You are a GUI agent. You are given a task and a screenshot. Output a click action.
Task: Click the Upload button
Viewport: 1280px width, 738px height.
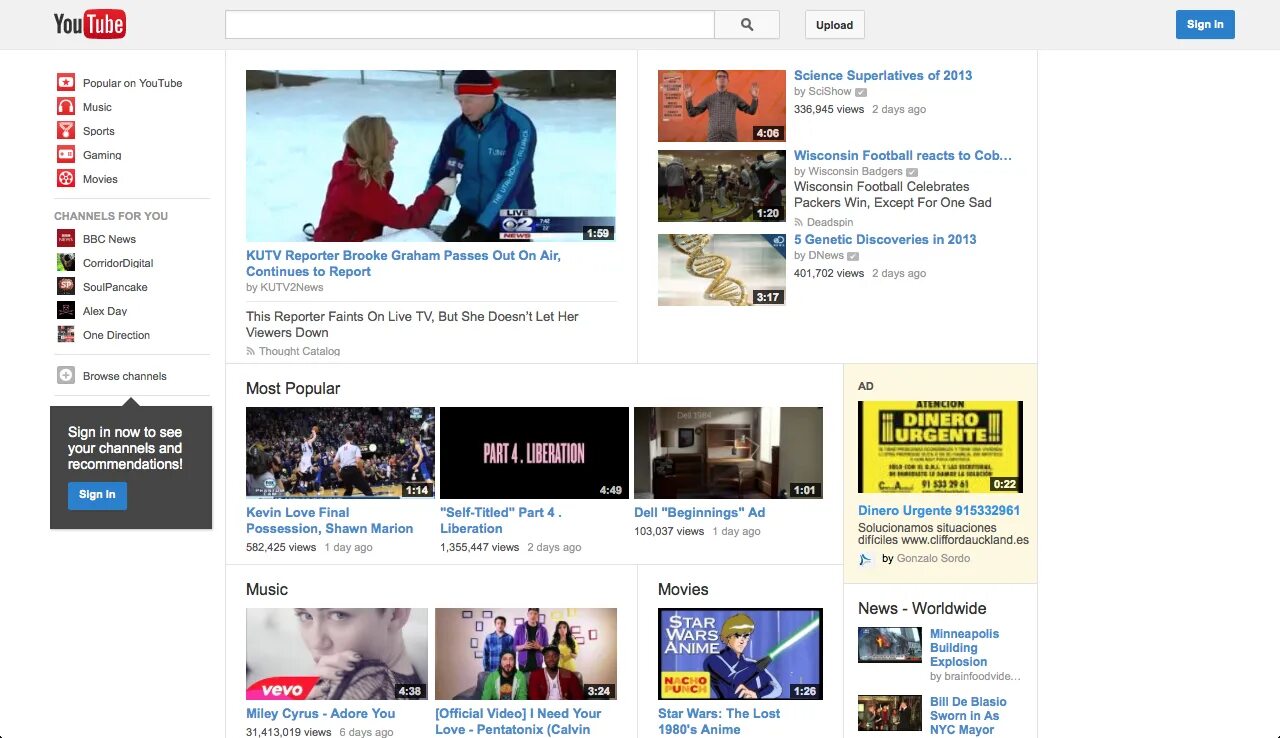[x=834, y=25]
